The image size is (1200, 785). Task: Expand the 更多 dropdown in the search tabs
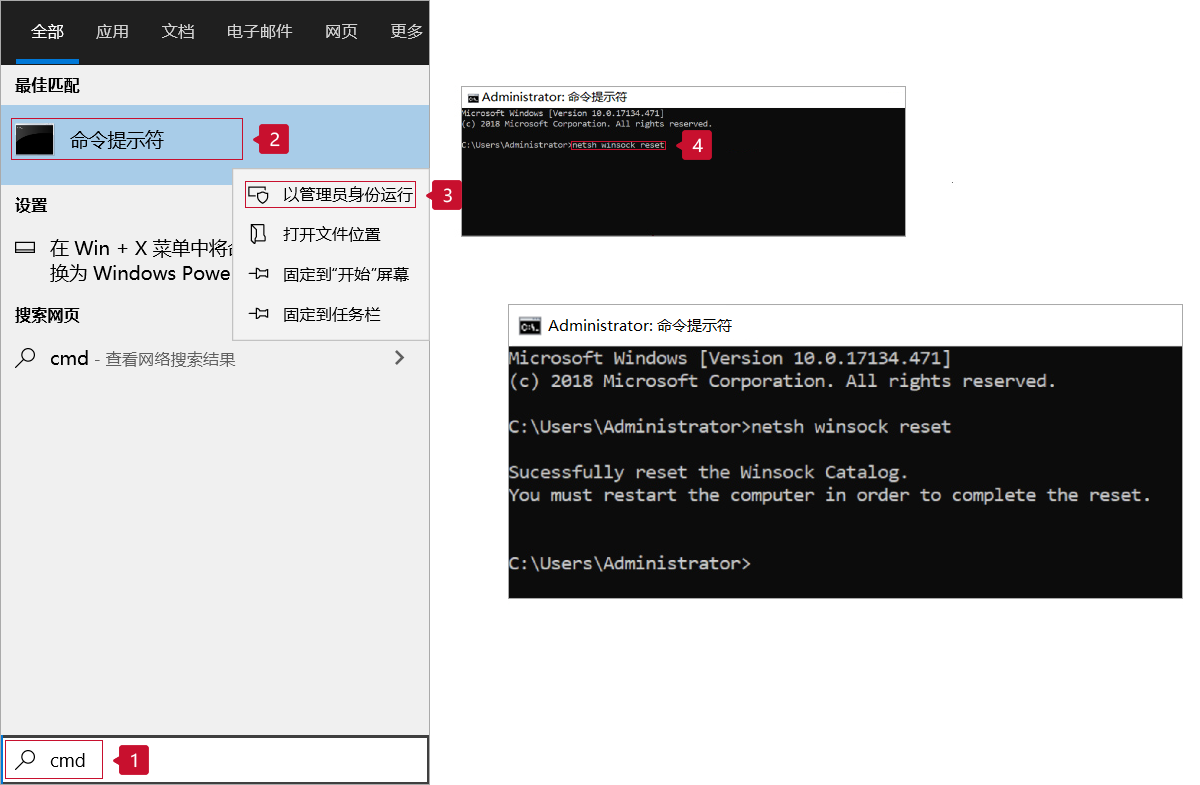[407, 31]
